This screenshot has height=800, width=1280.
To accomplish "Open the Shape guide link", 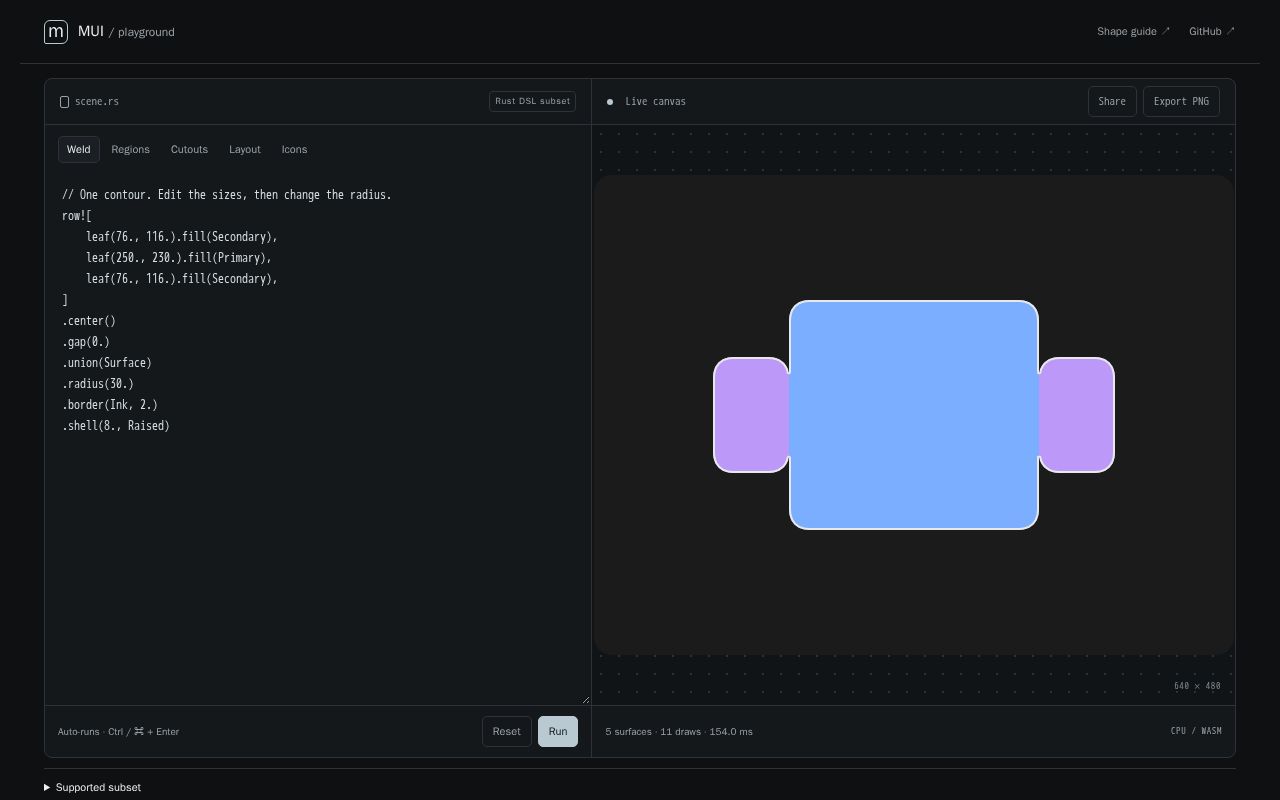I will [x=1134, y=32].
